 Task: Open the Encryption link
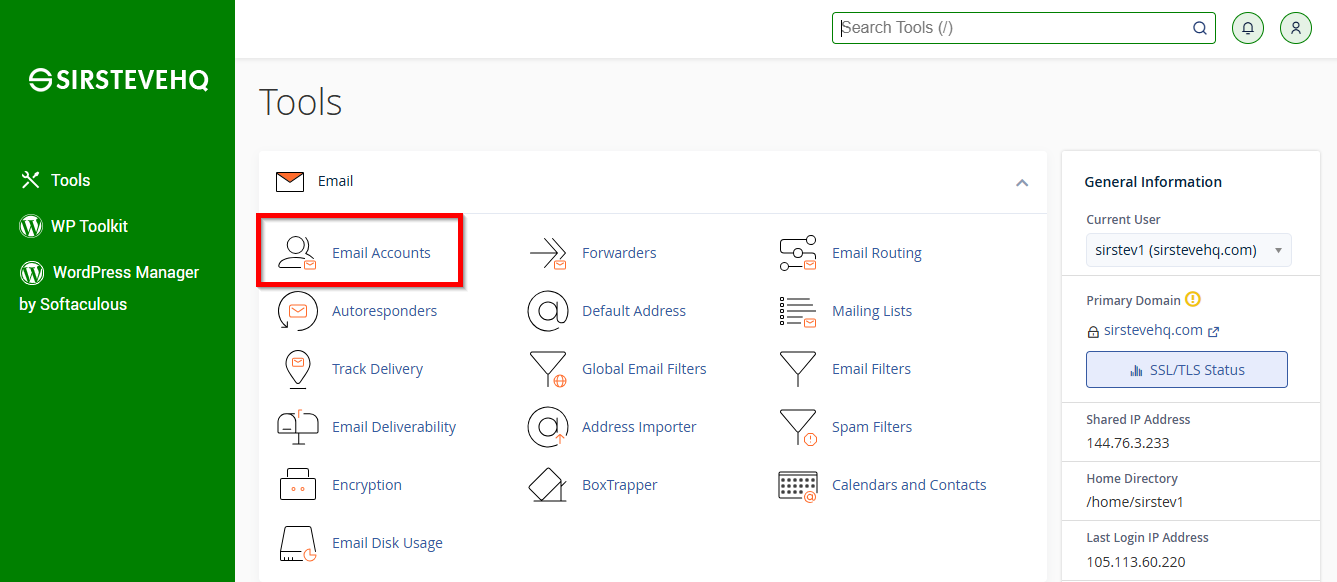click(x=367, y=485)
